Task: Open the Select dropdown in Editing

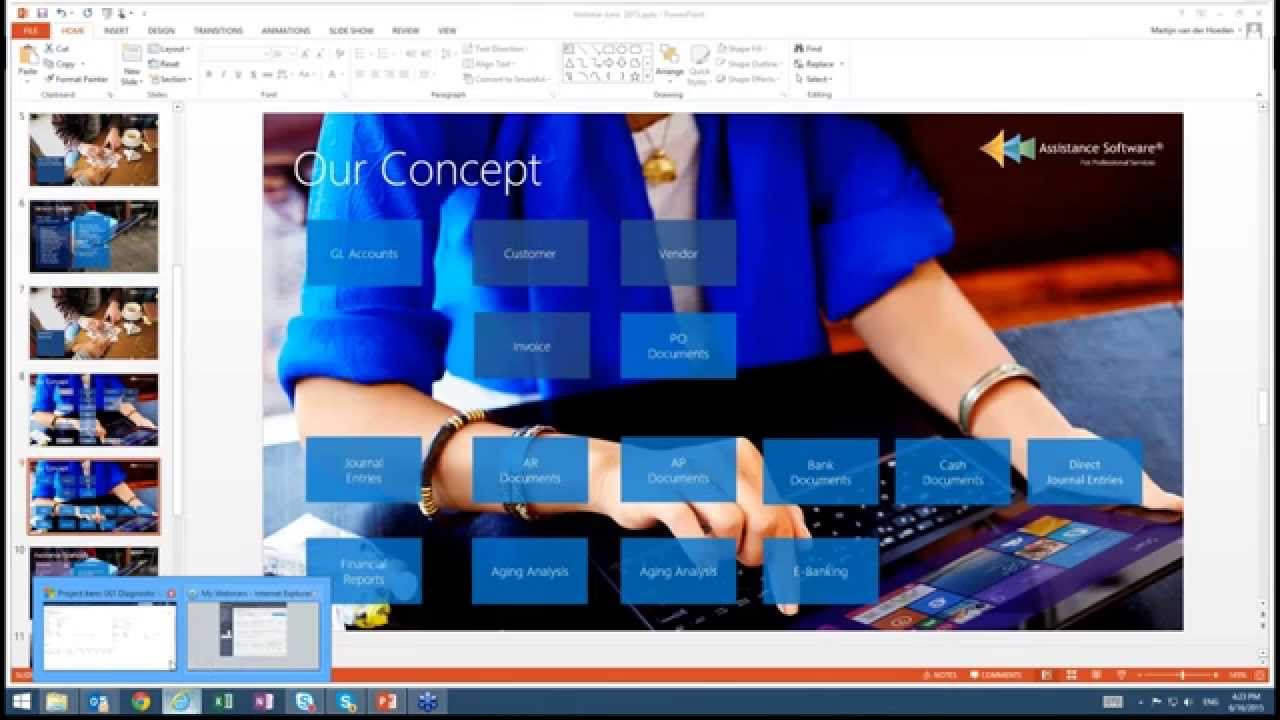Action: 812,79
